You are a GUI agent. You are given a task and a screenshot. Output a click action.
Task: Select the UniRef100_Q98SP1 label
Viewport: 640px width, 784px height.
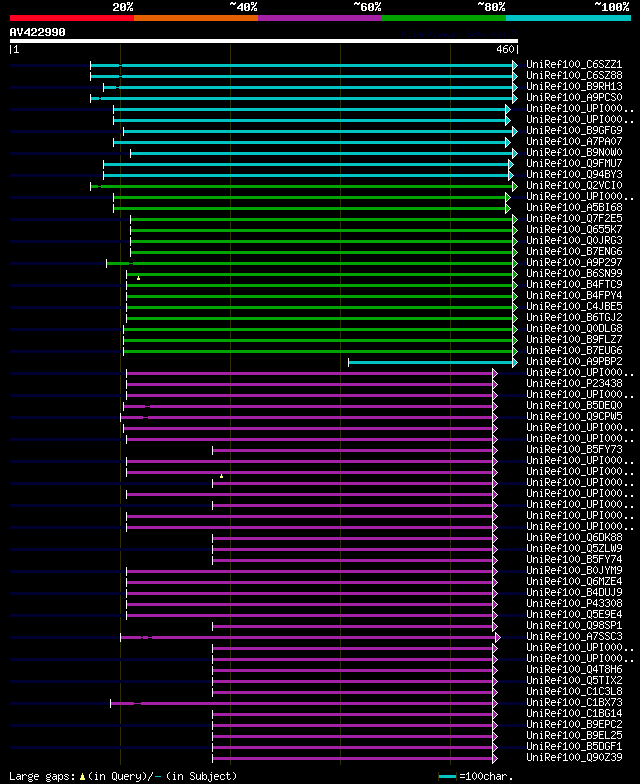coord(574,626)
